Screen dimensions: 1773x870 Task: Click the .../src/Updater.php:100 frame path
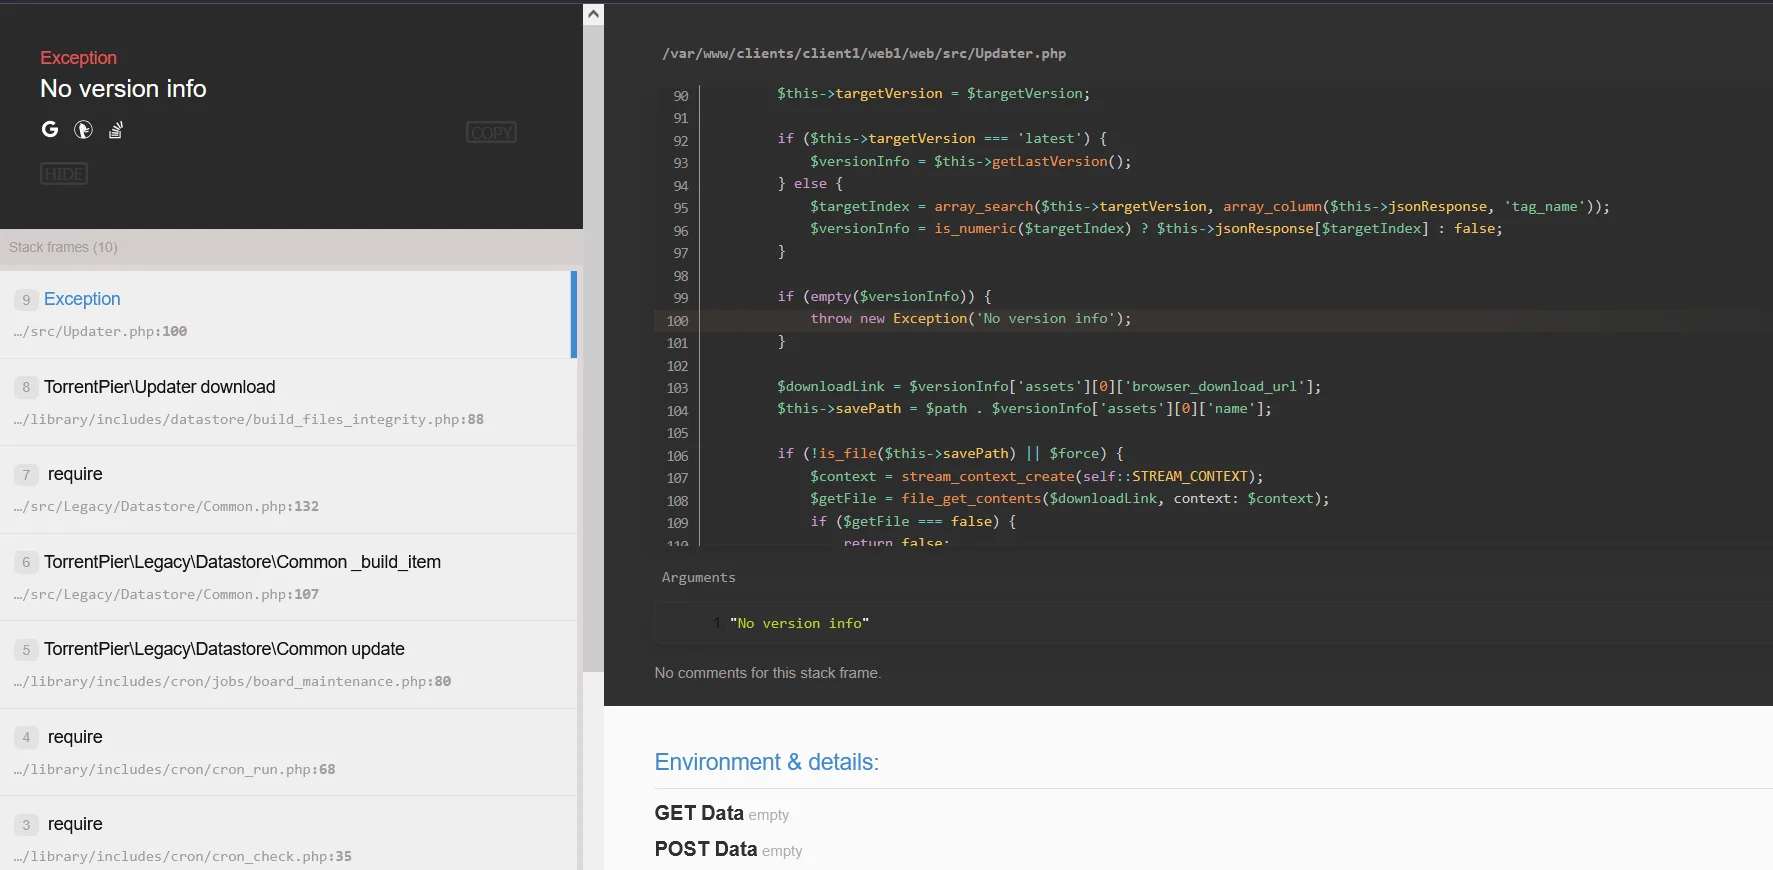click(x=100, y=331)
